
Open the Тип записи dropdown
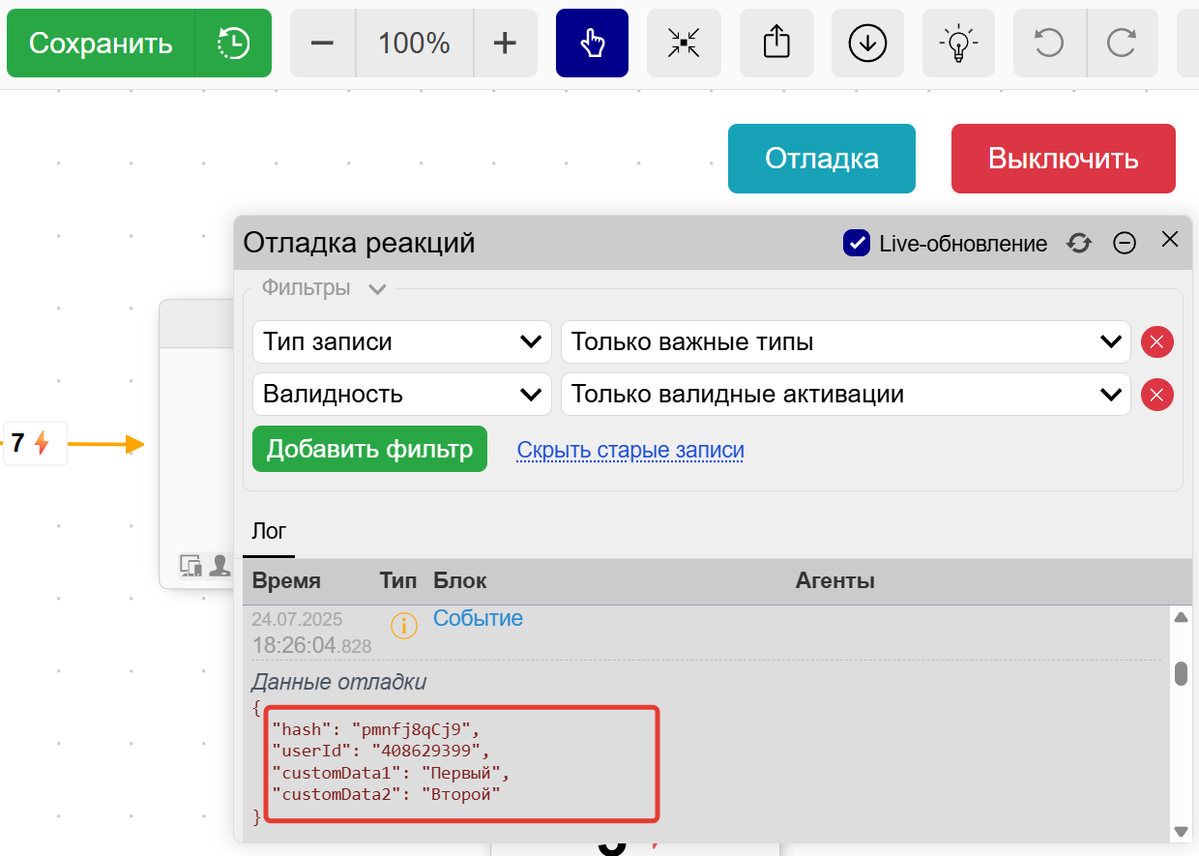point(401,342)
